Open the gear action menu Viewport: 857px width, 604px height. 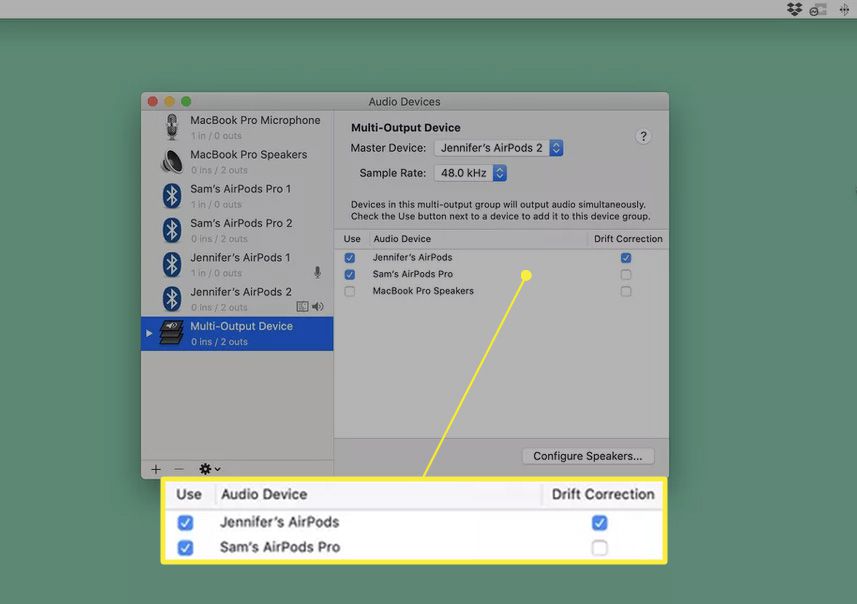click(209, 469)
